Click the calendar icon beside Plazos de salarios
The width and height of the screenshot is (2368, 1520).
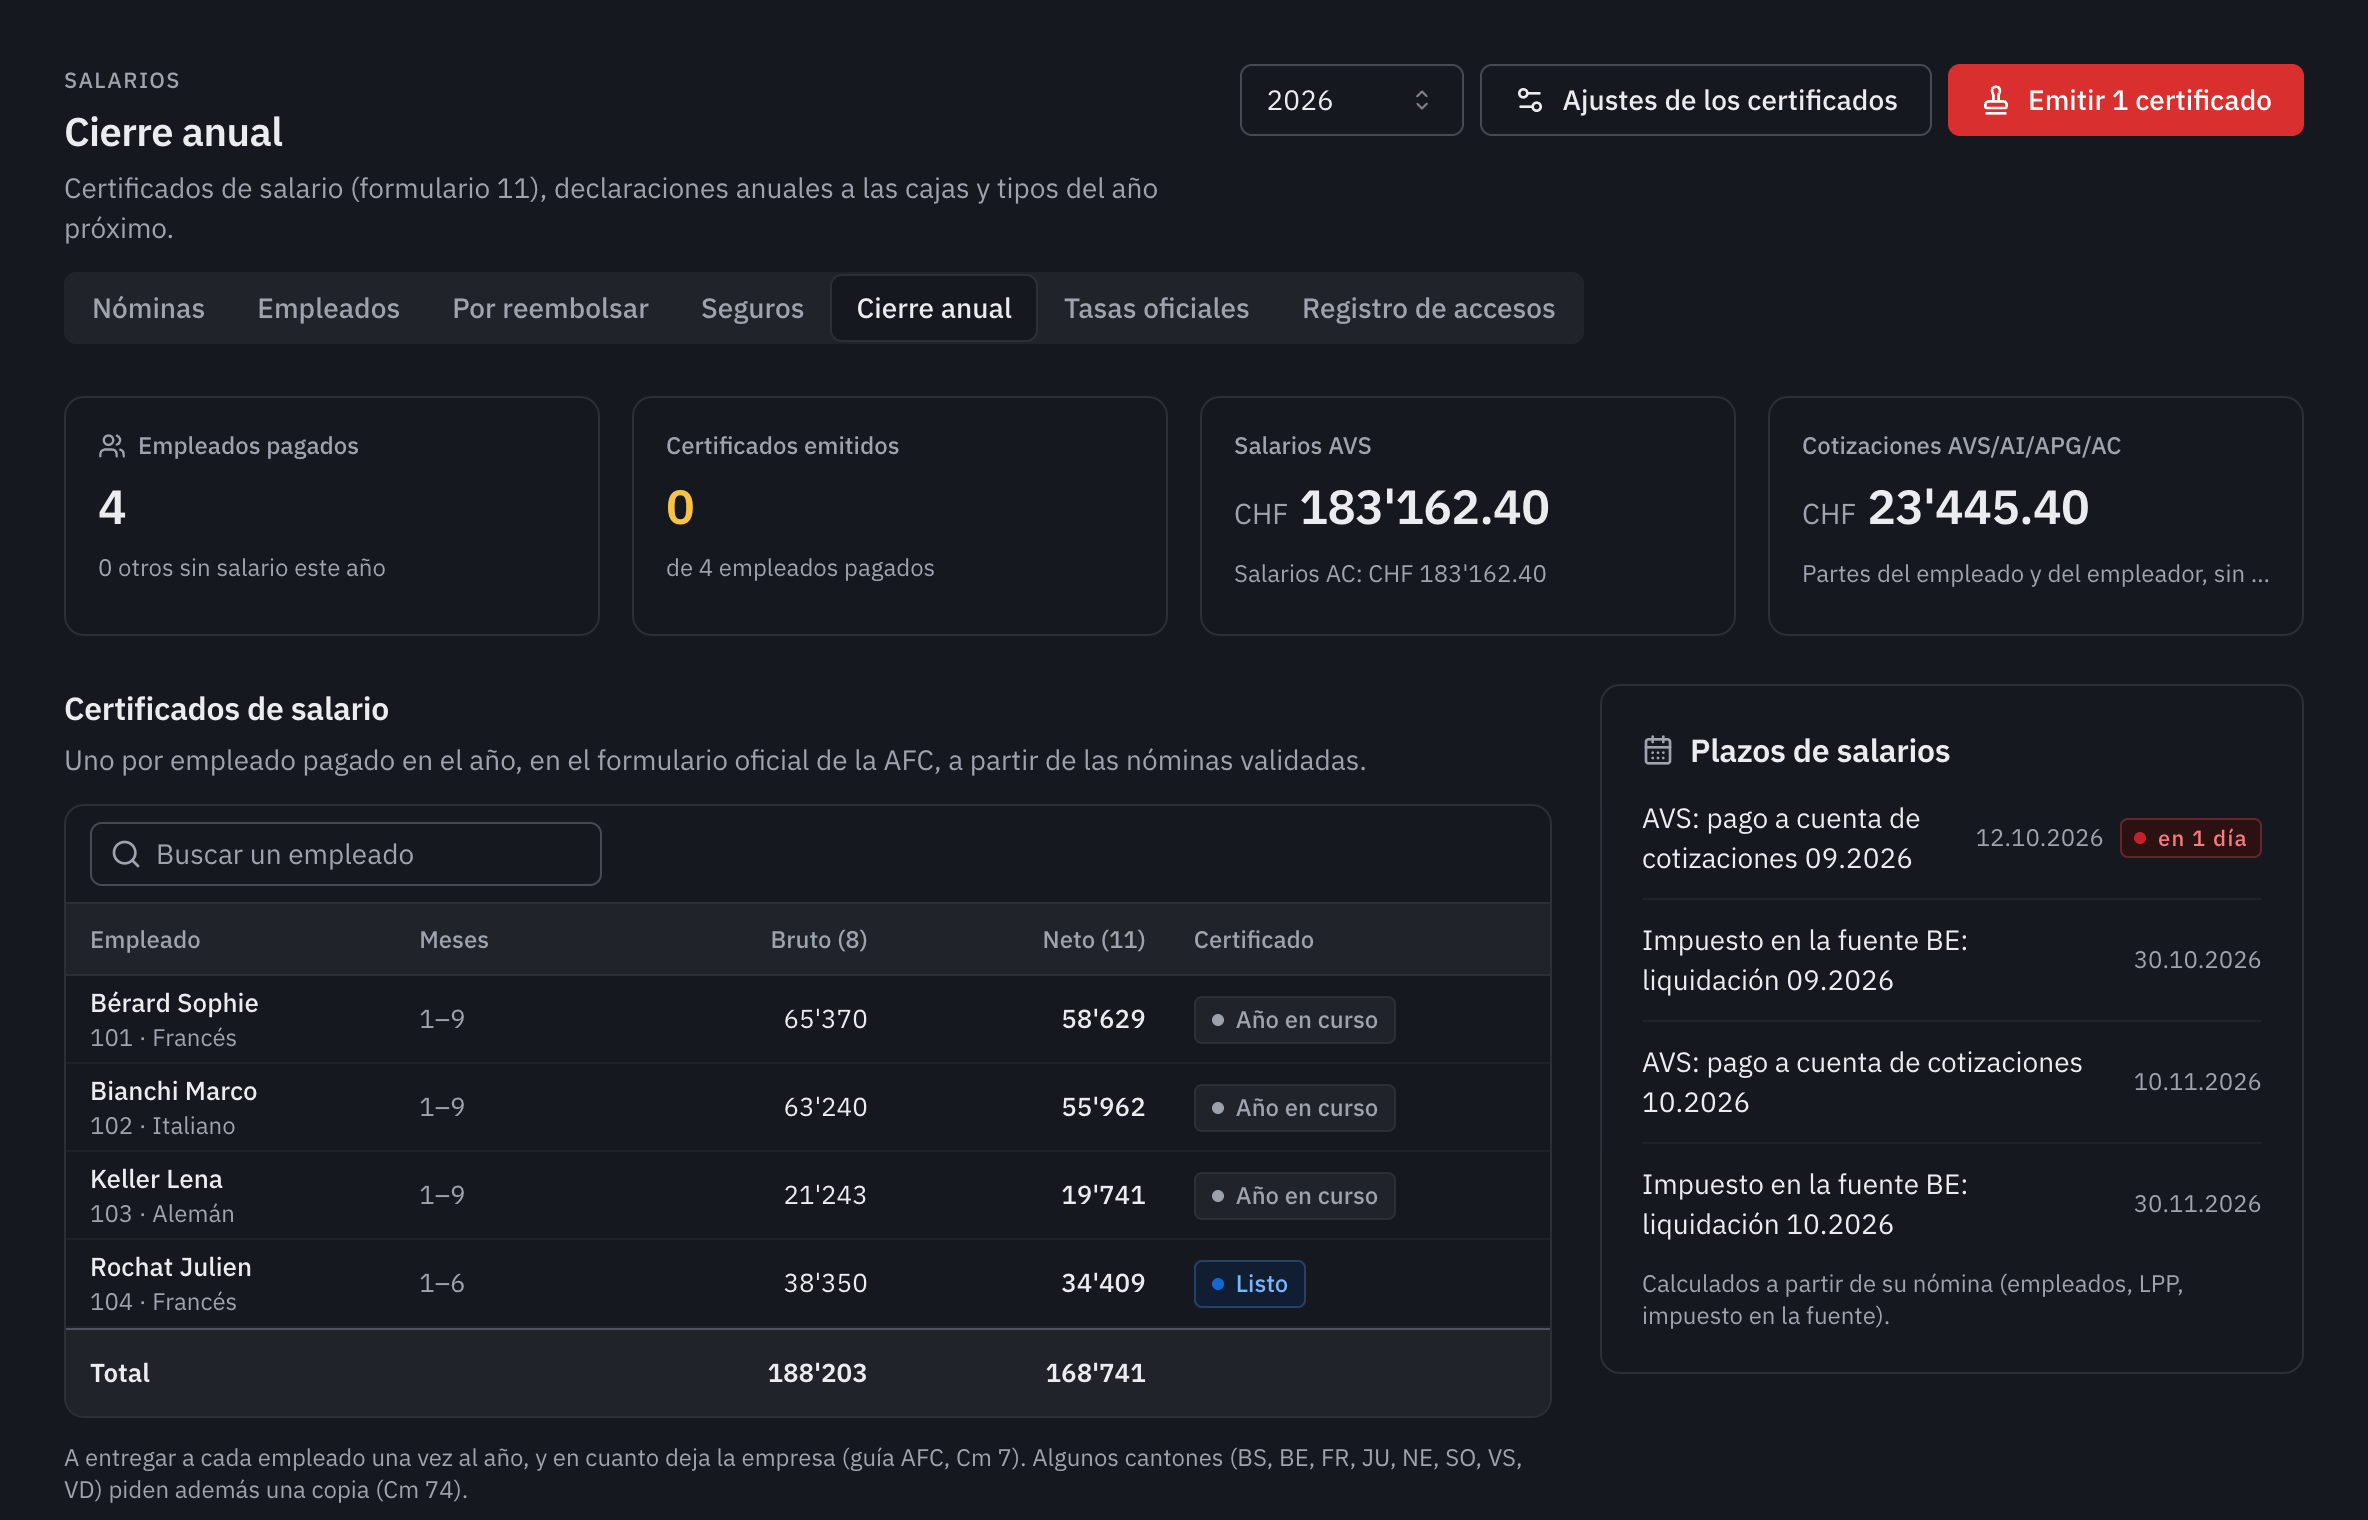1658,750
